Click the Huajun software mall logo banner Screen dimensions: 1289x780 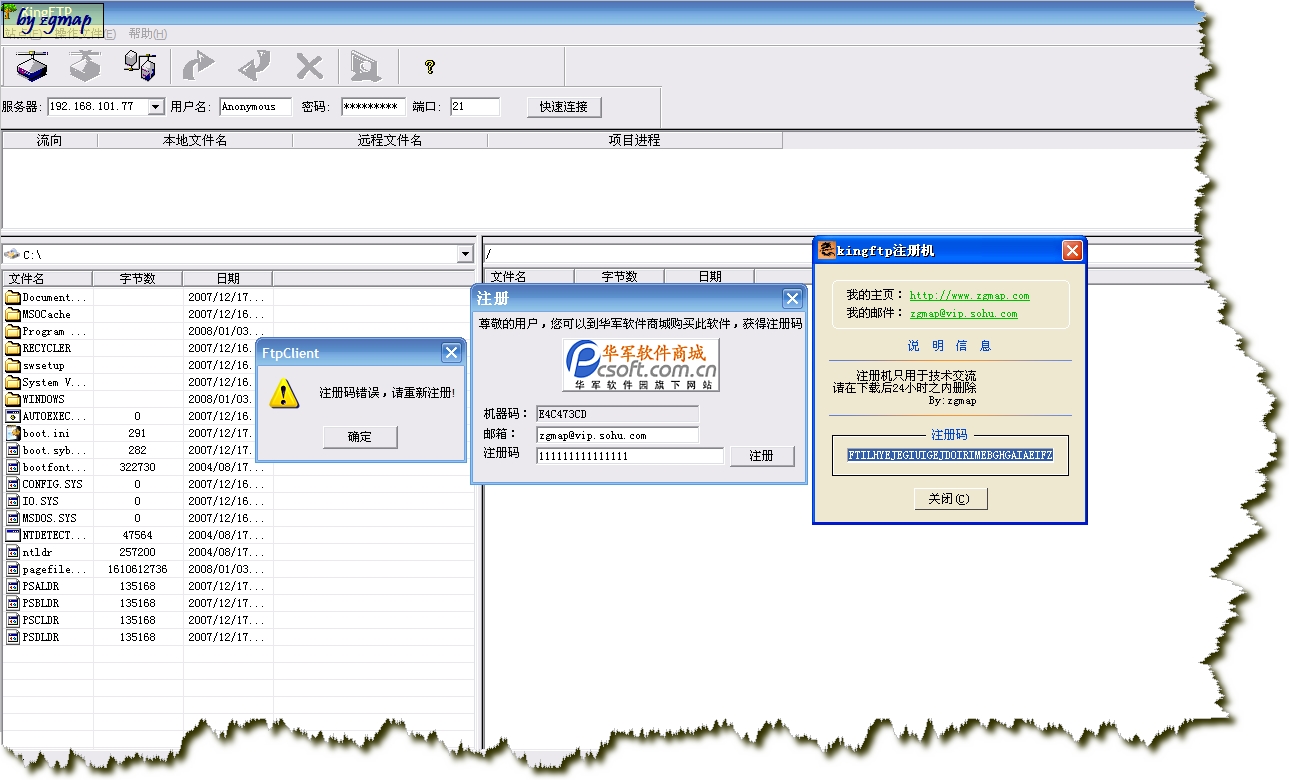pyautogui.click(x=641, y=365)
